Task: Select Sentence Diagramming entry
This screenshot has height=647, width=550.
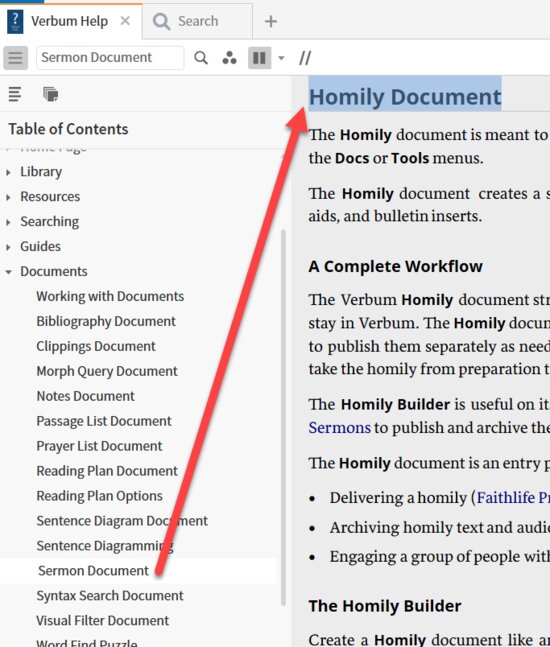Action: (x=105, y=545)
